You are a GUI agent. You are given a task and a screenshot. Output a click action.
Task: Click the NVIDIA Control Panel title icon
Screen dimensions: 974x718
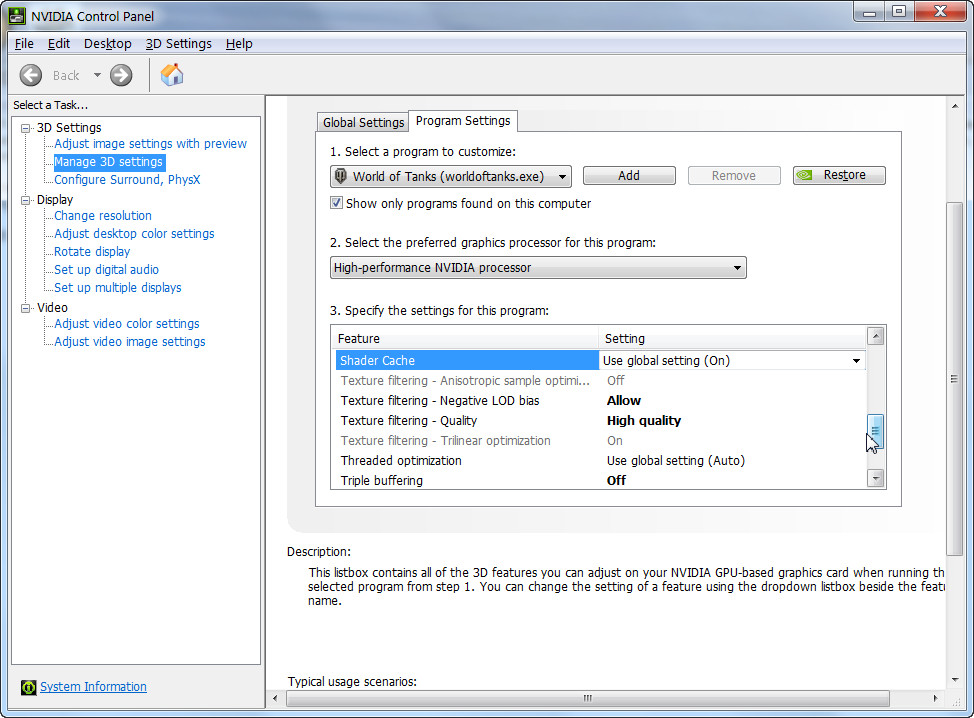(17, 16)
